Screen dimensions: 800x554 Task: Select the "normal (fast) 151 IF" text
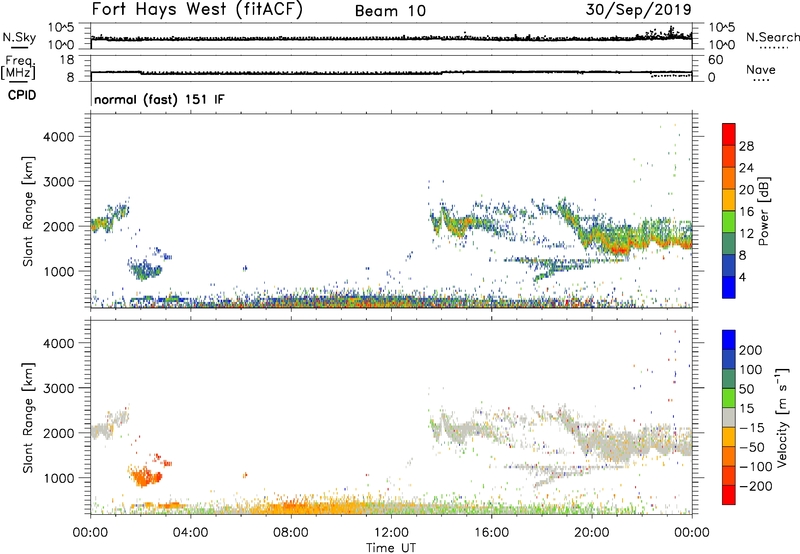pos(159,99)
